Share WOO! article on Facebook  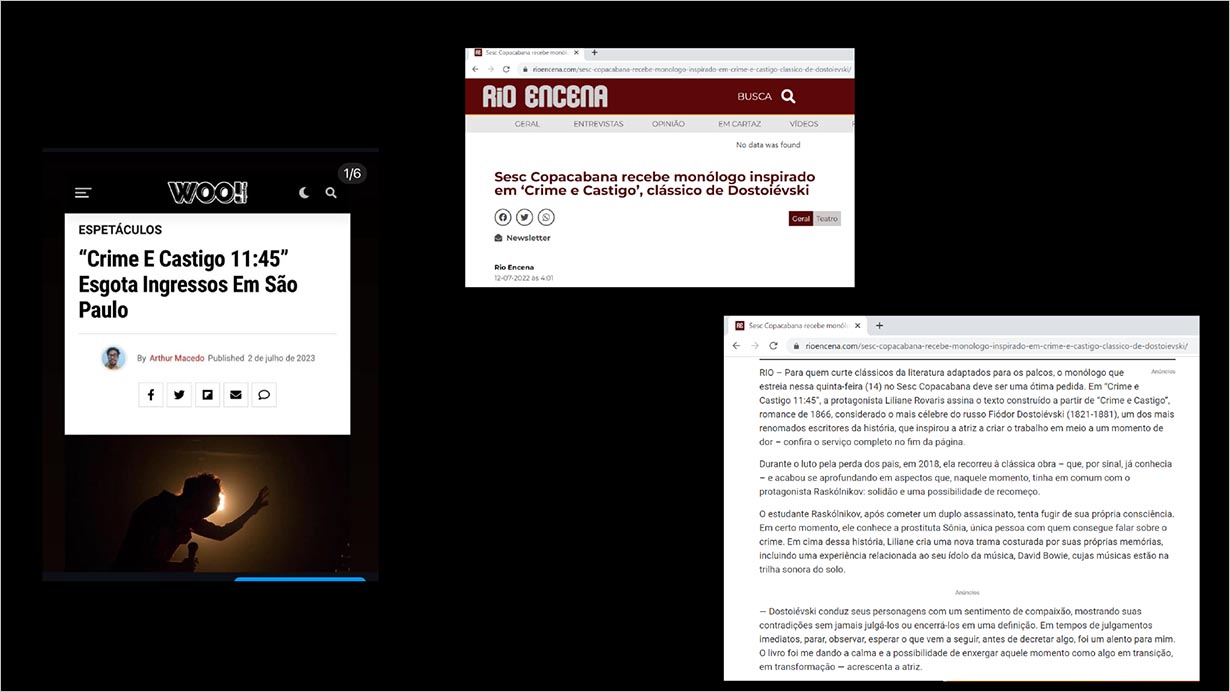coord(150,395)
